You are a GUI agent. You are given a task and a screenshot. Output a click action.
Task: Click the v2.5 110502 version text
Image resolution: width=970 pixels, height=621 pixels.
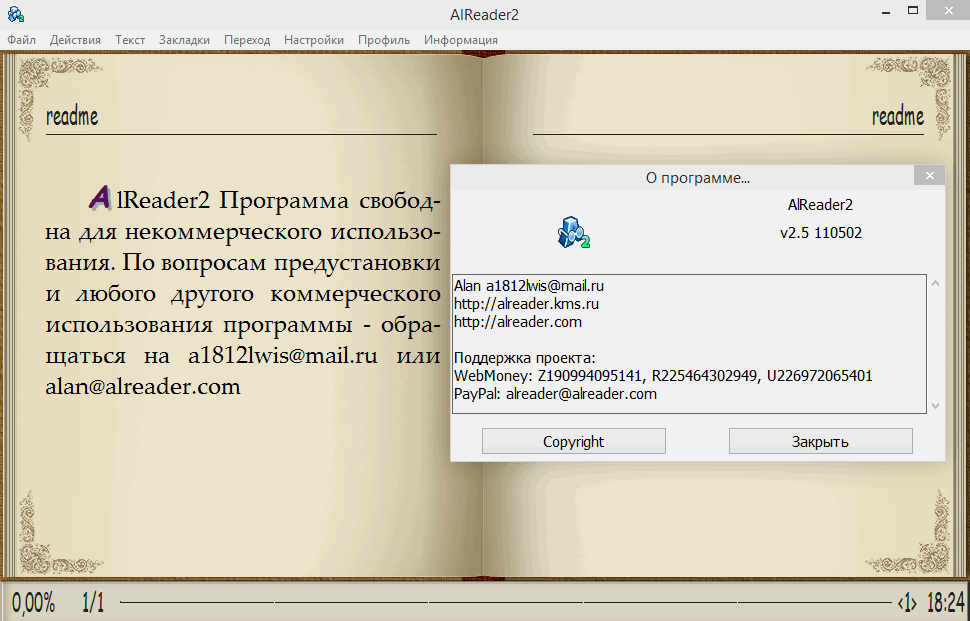(x=821, y=233)
